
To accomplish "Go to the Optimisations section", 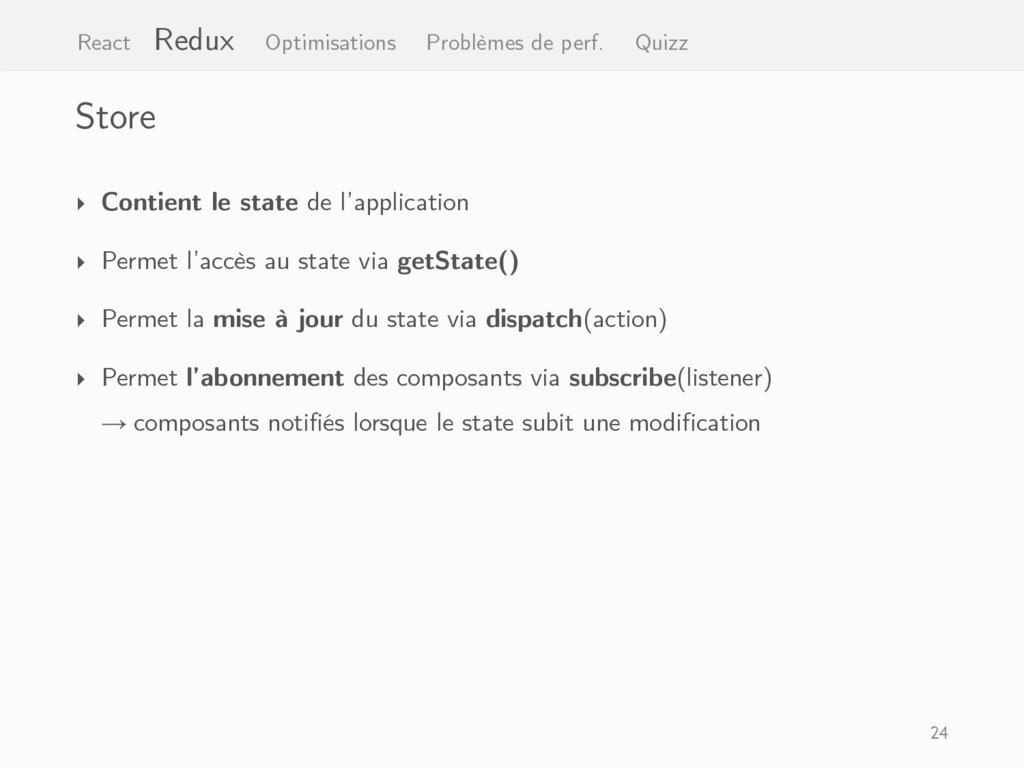I will [x=330, y=42].
